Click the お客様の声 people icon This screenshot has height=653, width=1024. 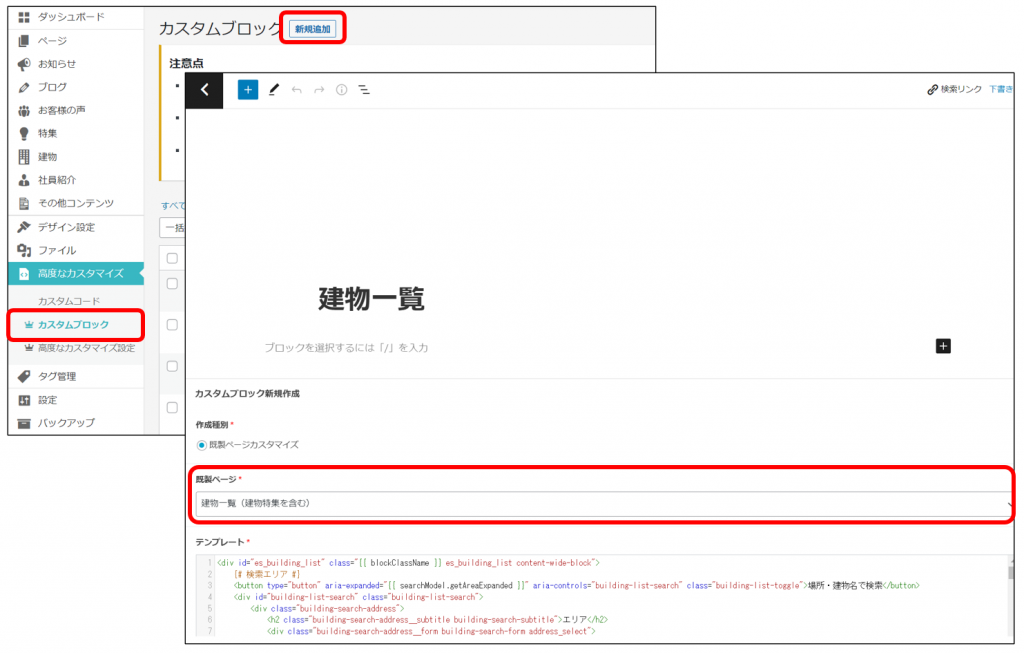[24, 110]
